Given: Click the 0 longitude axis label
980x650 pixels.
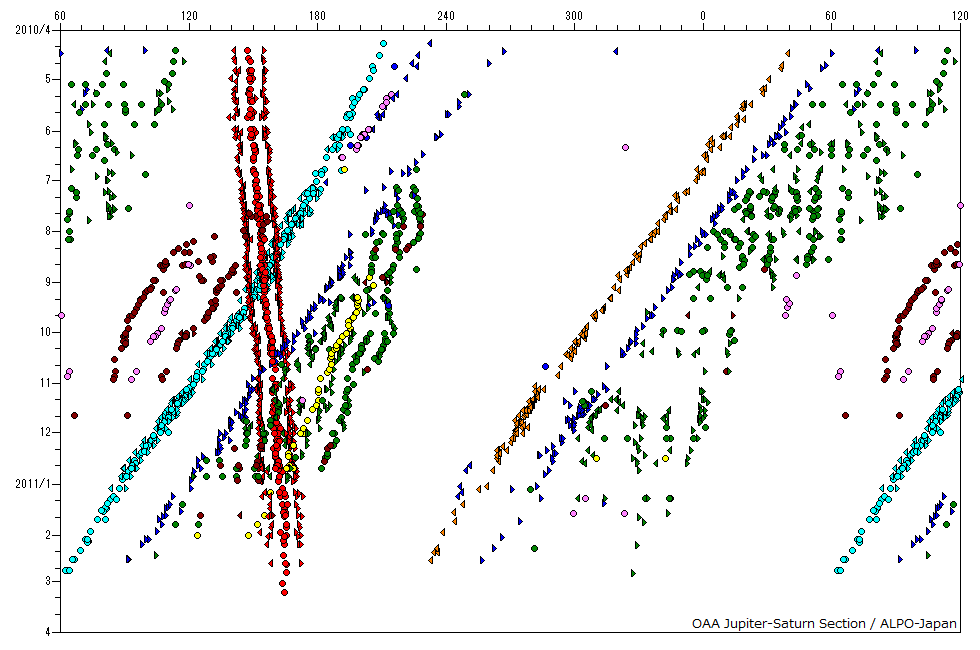Looking at the screenshot, I should (x=702, y=16).
